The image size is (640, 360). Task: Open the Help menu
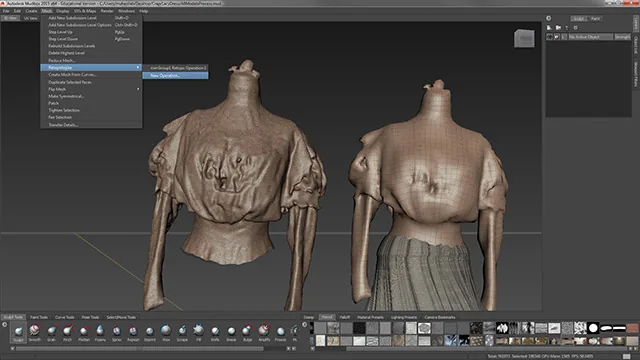[144, 11]
